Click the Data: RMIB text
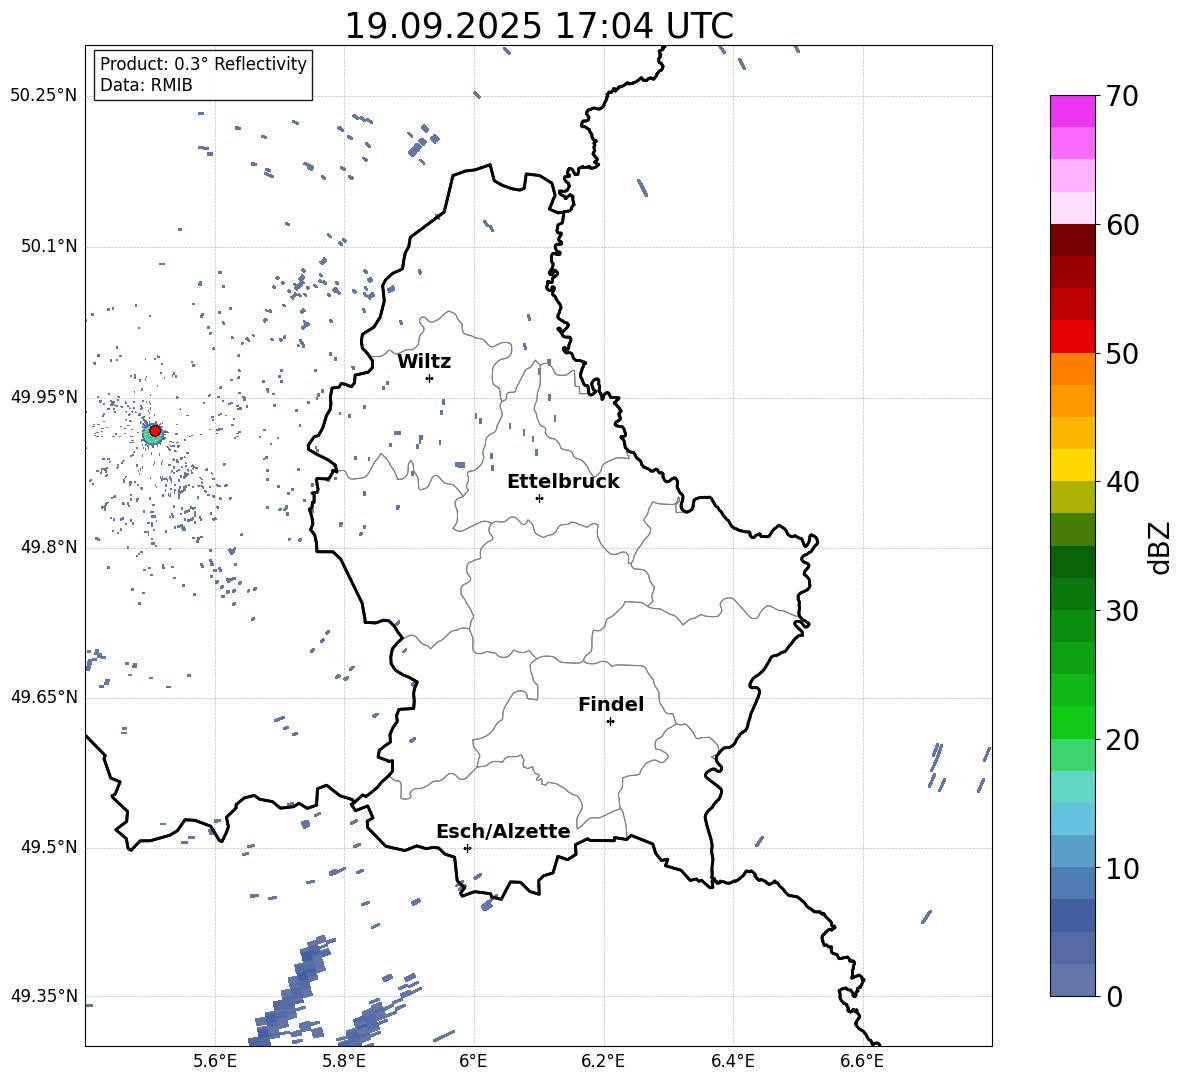1184x1081 pixels. click(x=146, y=85)
